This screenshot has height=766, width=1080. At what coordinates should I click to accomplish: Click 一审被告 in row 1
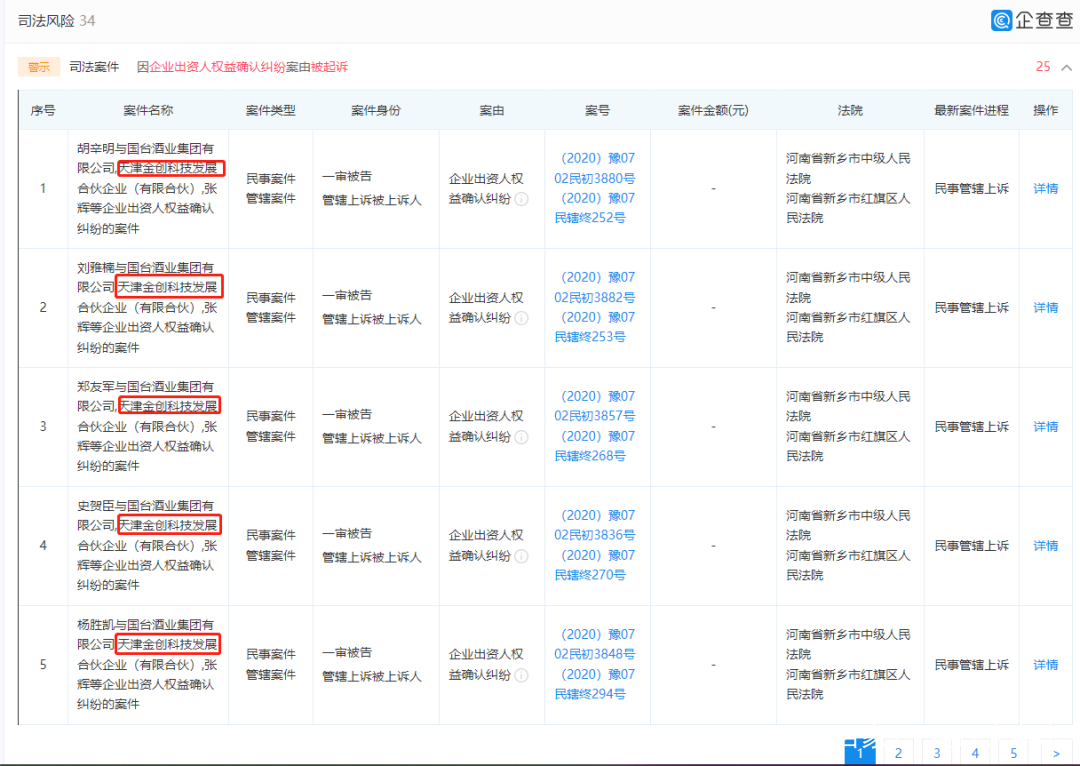347,176
